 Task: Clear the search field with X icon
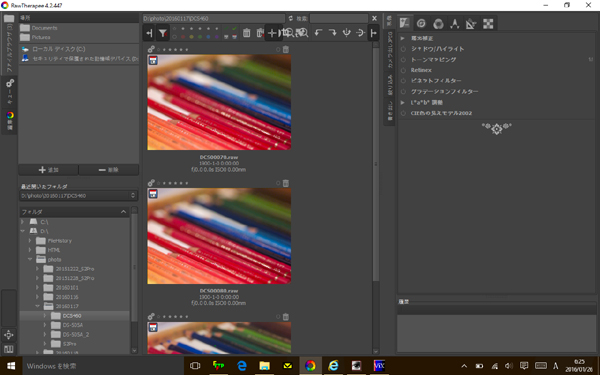coord(375,18)
